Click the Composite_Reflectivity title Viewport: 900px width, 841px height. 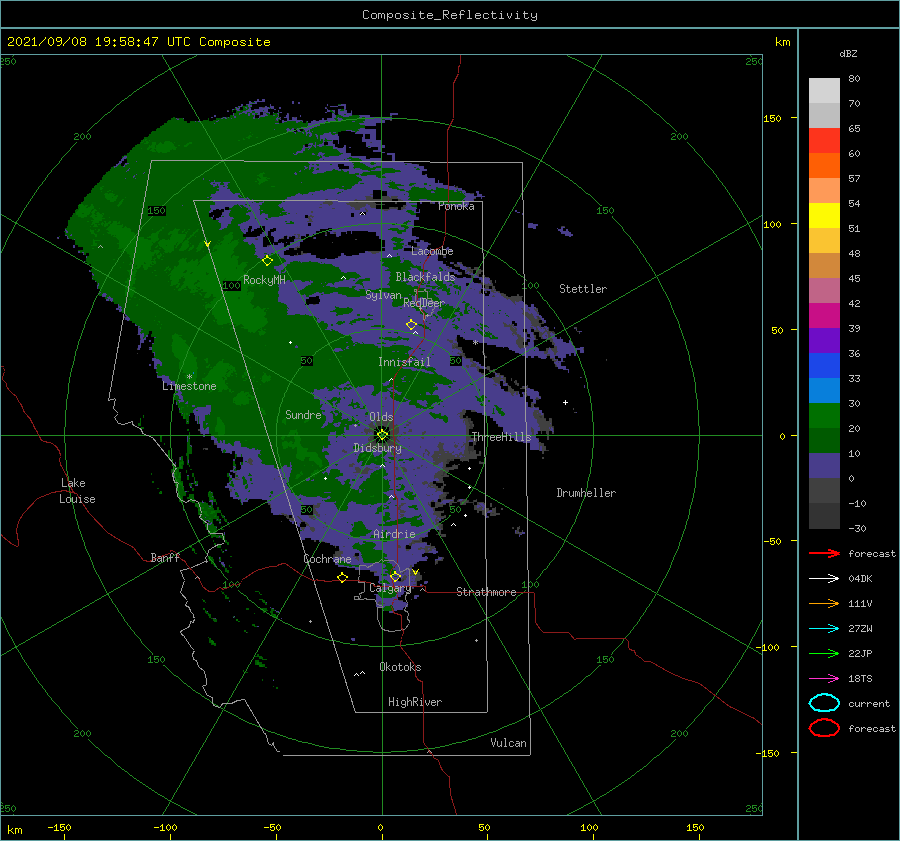click(x=450, y=15)
